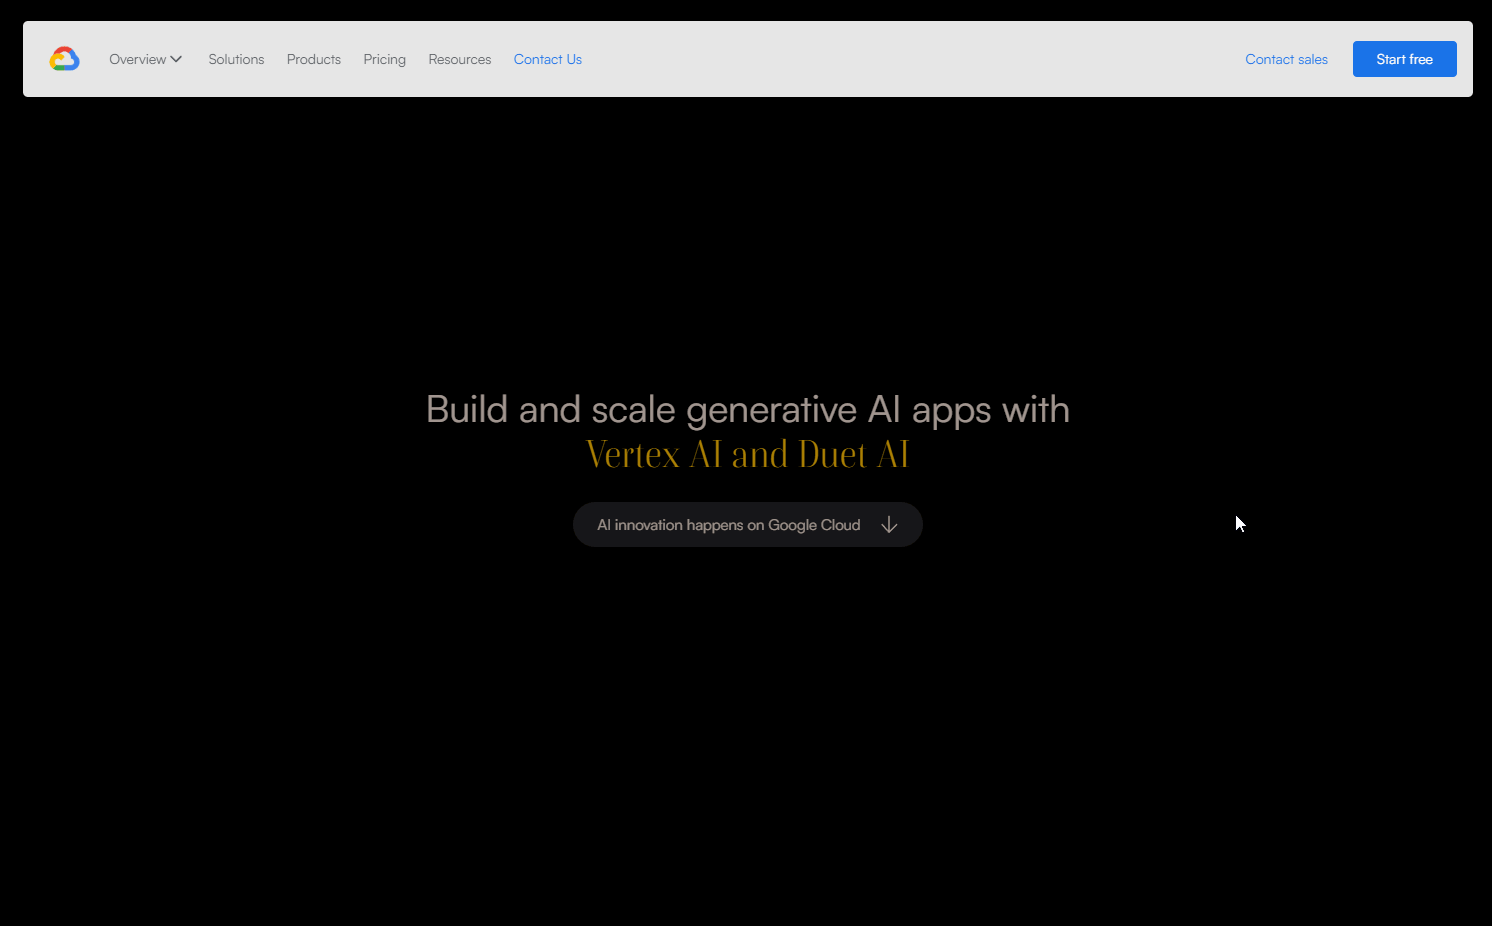
Task: Click the down arrow icon in the AI innovation pill
Action: [889, 525]
